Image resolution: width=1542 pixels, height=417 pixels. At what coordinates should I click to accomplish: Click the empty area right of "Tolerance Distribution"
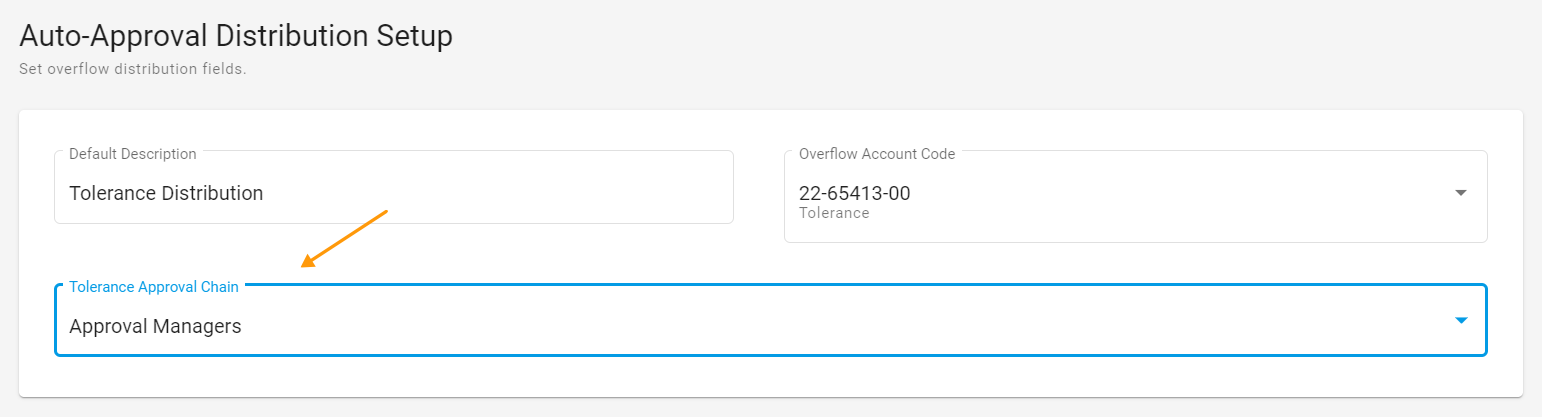tap(500, 193)
